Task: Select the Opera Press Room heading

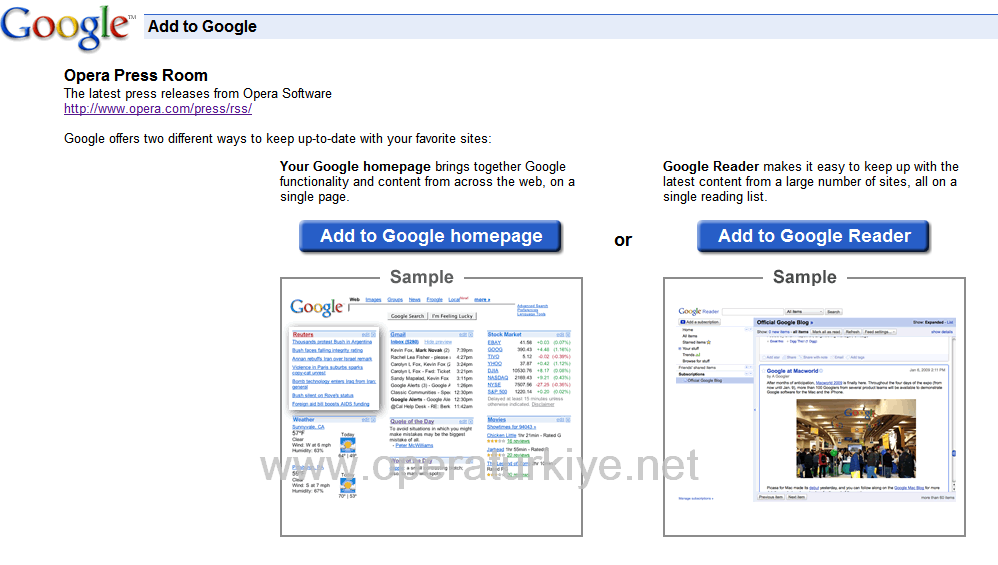Action: click(x=136, y=75)
